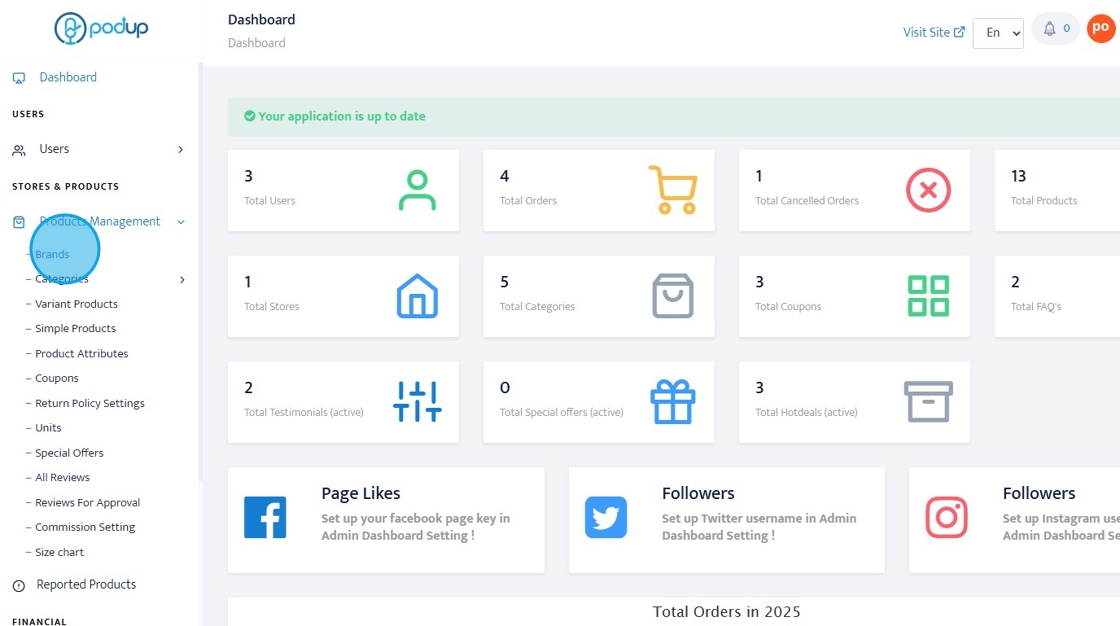Click the Total Hotdeals archive box icon
This screenshot has height=626, width=1120.
(x=928, y=401)
